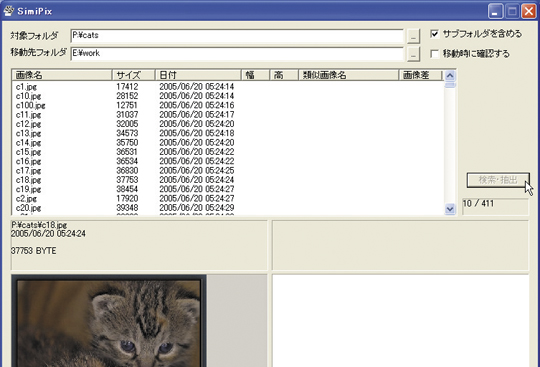Click the scroll up arrow of file list

(450, 75)
